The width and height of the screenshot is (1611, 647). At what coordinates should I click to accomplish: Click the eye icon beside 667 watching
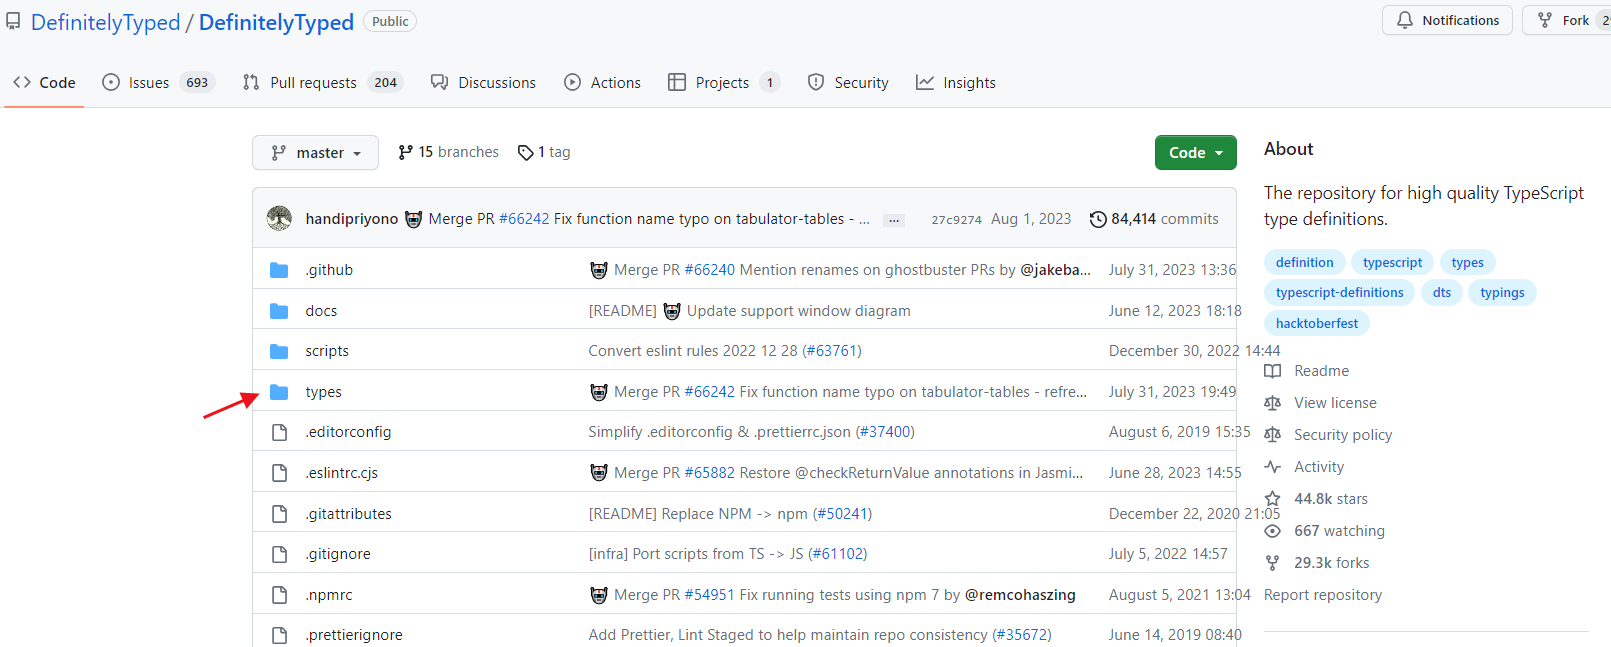(1272, 531)
